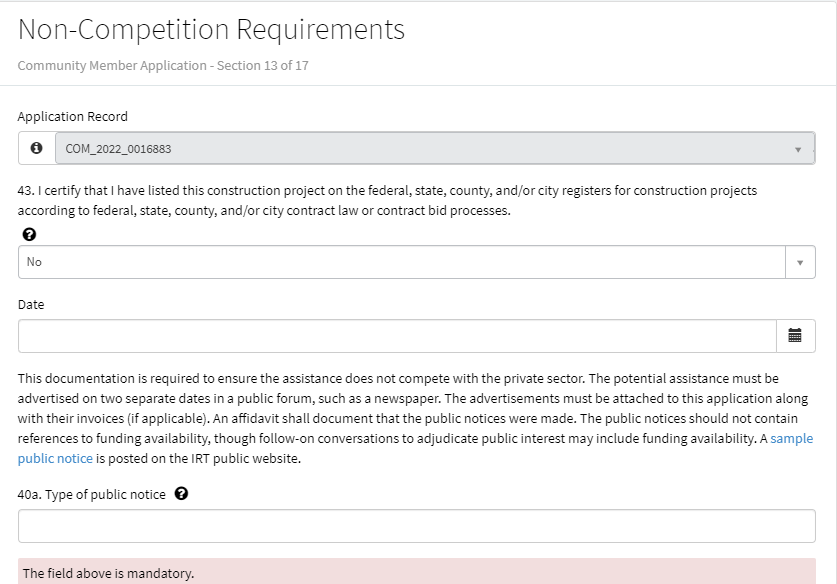Click the help icon below question 43
Screen dimensions: 837x584
click(29, 235)
